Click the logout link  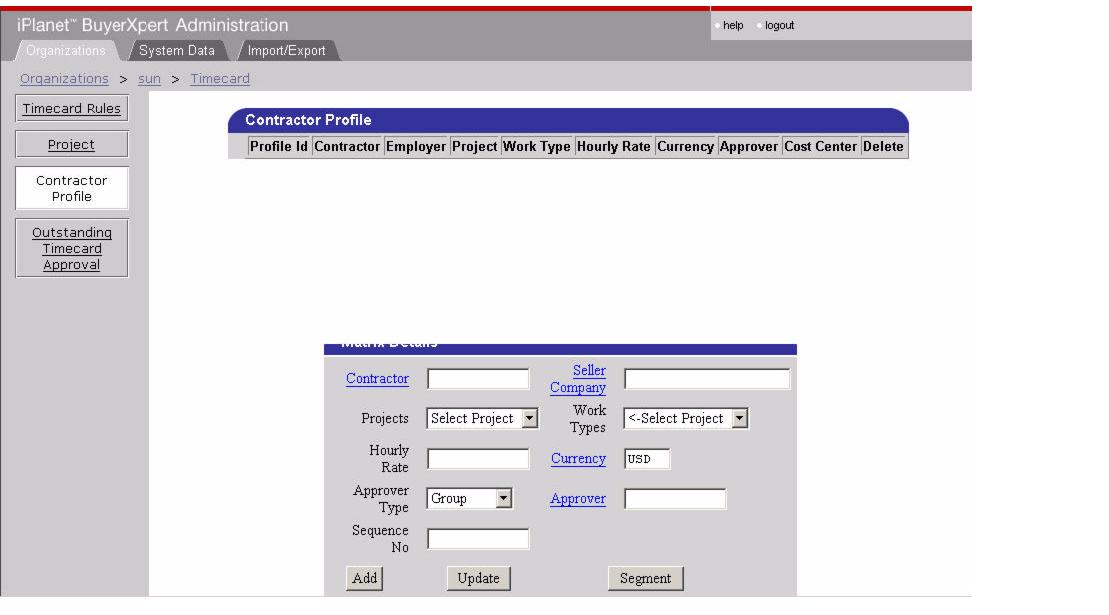click(779, 25)
